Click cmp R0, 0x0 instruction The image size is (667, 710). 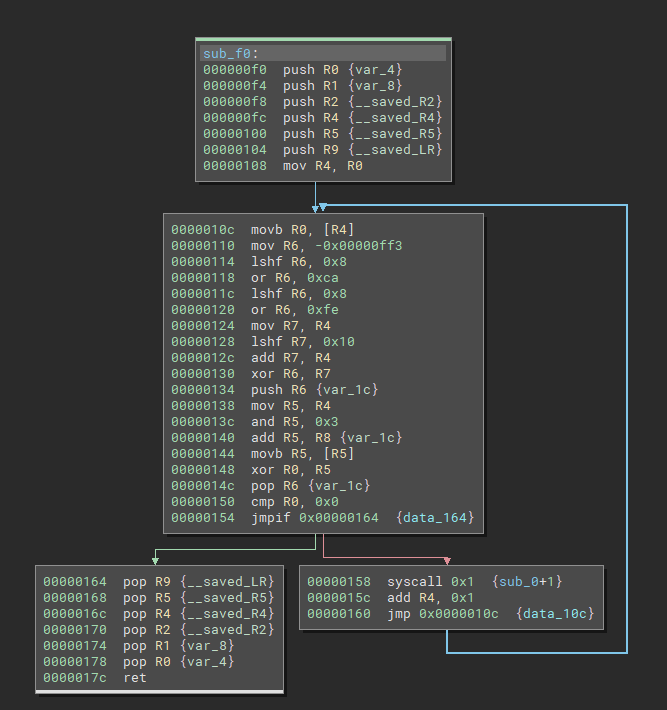click(x=254, y=502)
